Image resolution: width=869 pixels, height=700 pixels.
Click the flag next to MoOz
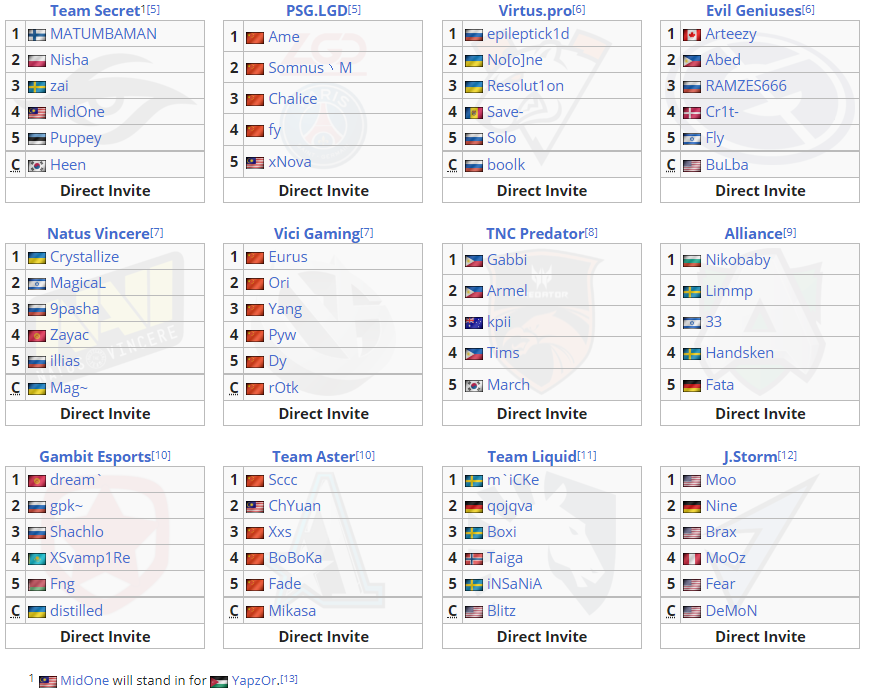(x=692, y=558)
